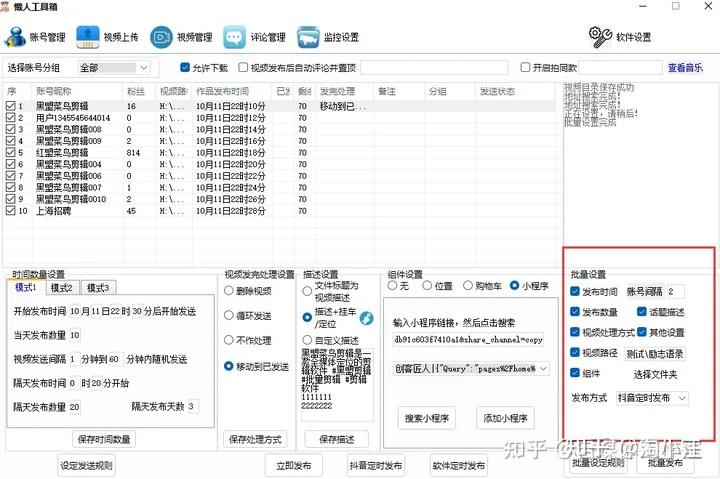720x479 pixels.
Task: Click the 懒人工具箱 app icon in title bar
Action: coord(5,6)
